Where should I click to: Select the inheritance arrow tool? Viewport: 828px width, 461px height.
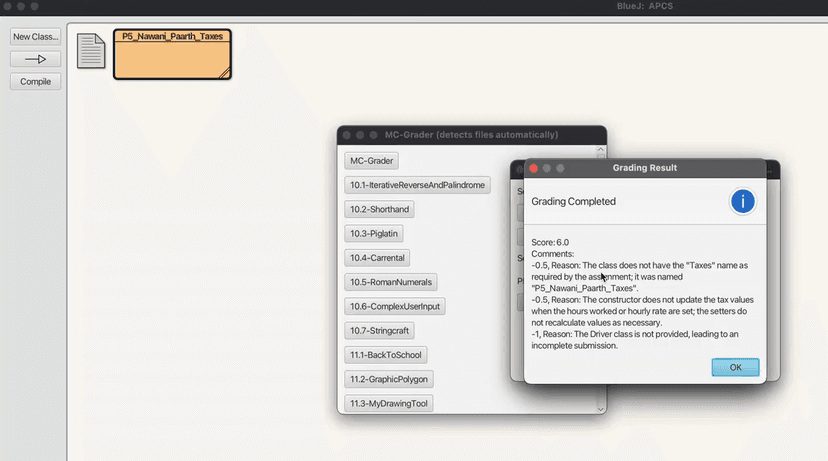(x=35, y=59)
